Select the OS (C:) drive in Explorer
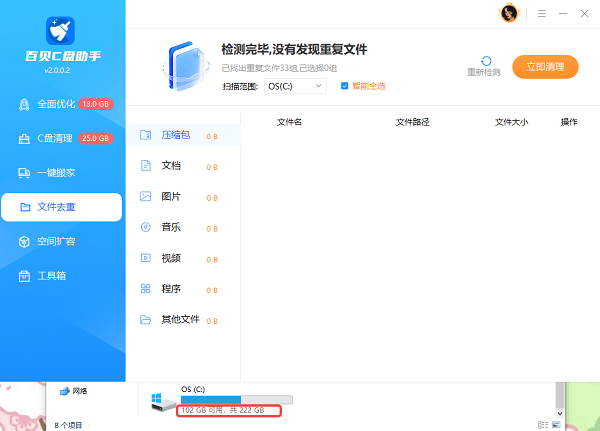 (x=222, y=400)
